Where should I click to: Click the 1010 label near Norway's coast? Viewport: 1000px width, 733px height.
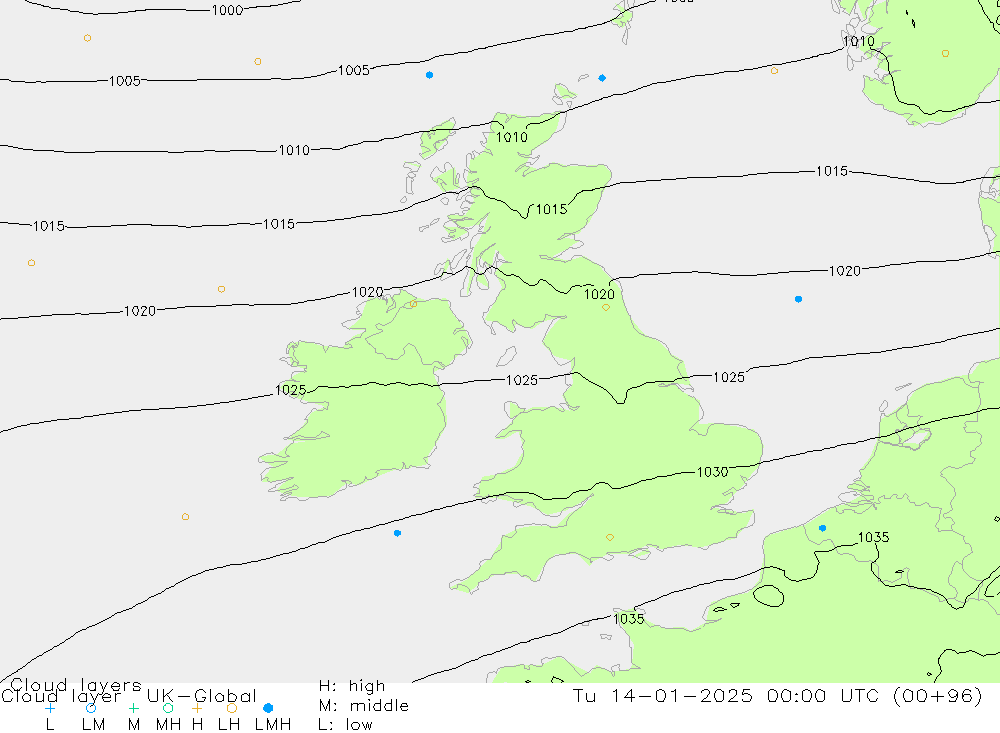click(858, 41)
